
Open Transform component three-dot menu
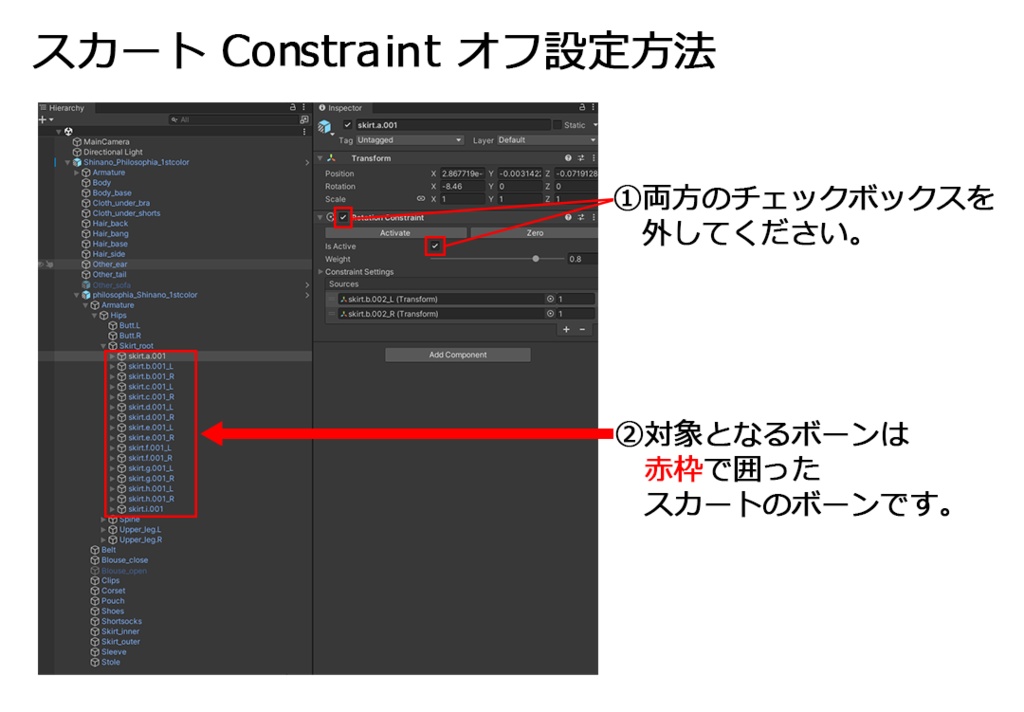coord(593,158)
